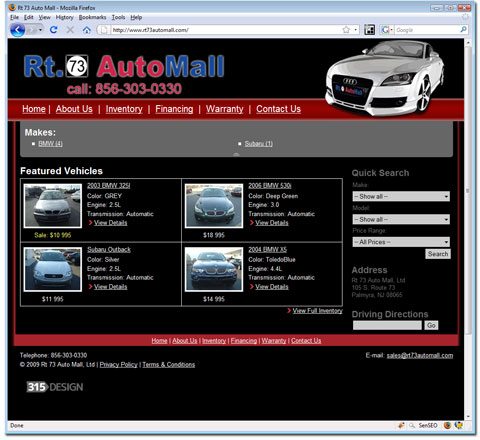Open the File menu
Viewport: 480px width, 440px height.
coord(14,17)
